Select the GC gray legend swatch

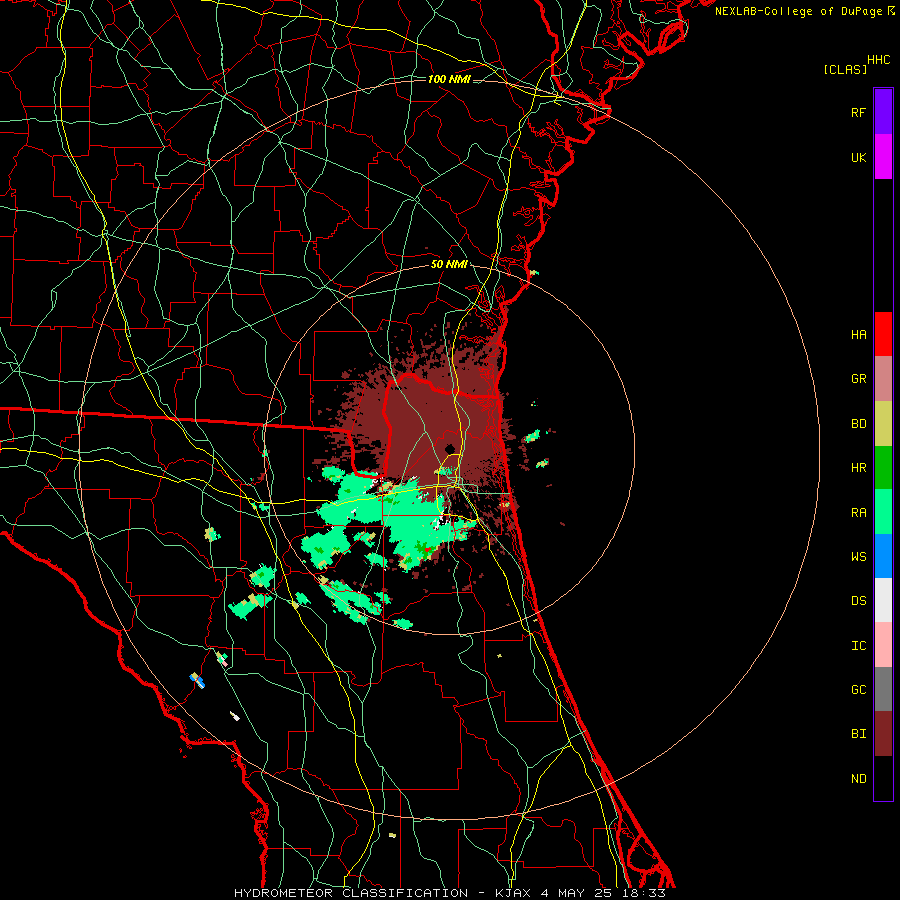point(883,689)
